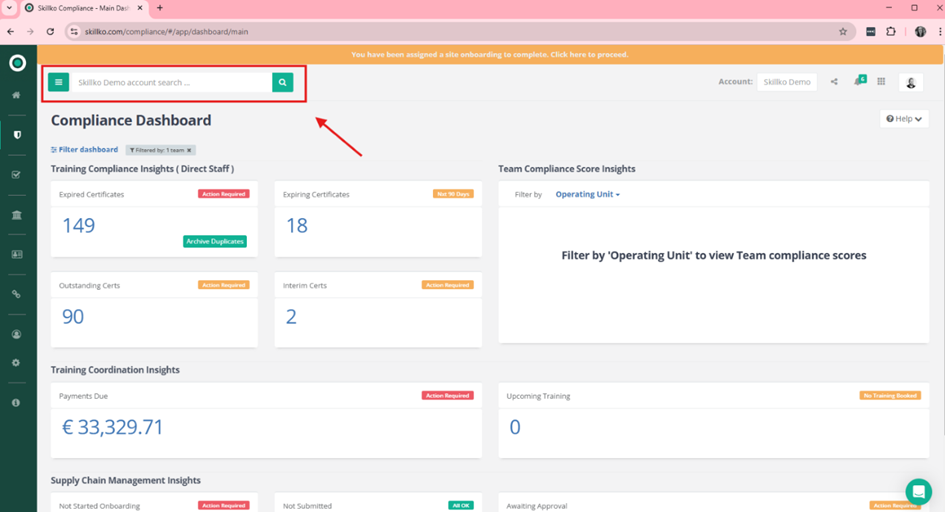This screenshot has width=945, height=512.
Task: Open the settings gear in the sidebar
Action: click(16, 363)
